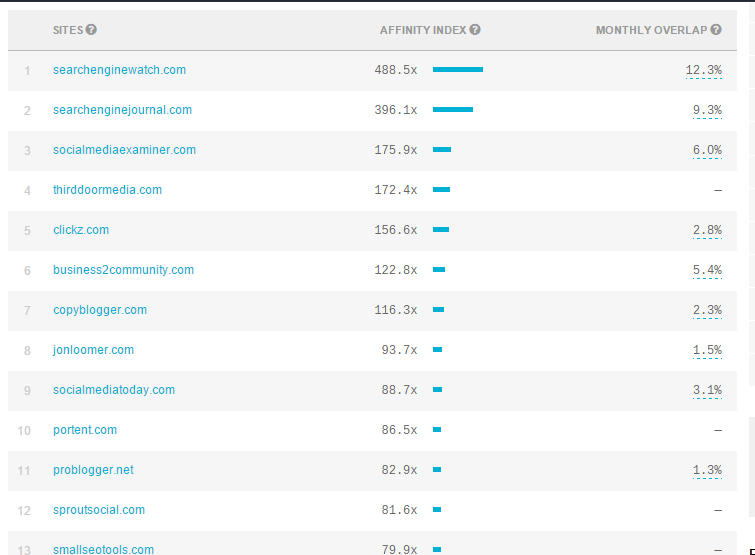Visit socialmediatoday.com link
The width and height of the screenshot is (755, 555).
(x=114, y=390)
